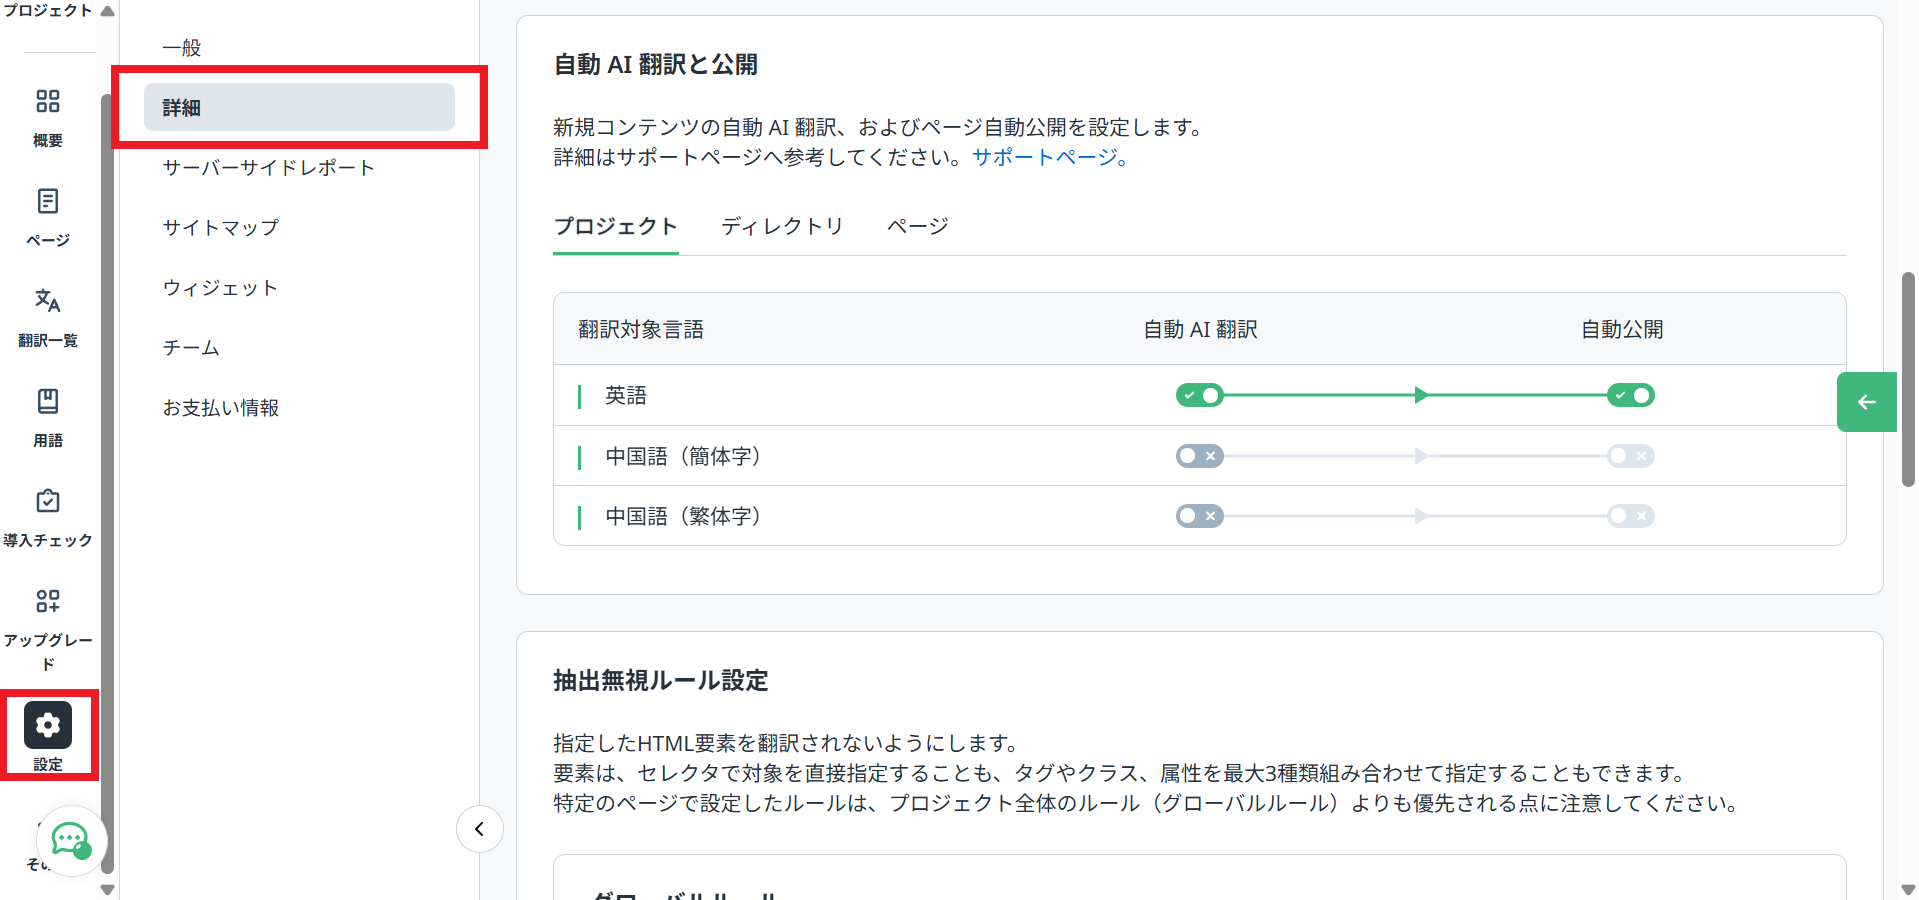Switch to the ディレクトリ tab
Screen dimensions: 1919x900
pos(783,226)
